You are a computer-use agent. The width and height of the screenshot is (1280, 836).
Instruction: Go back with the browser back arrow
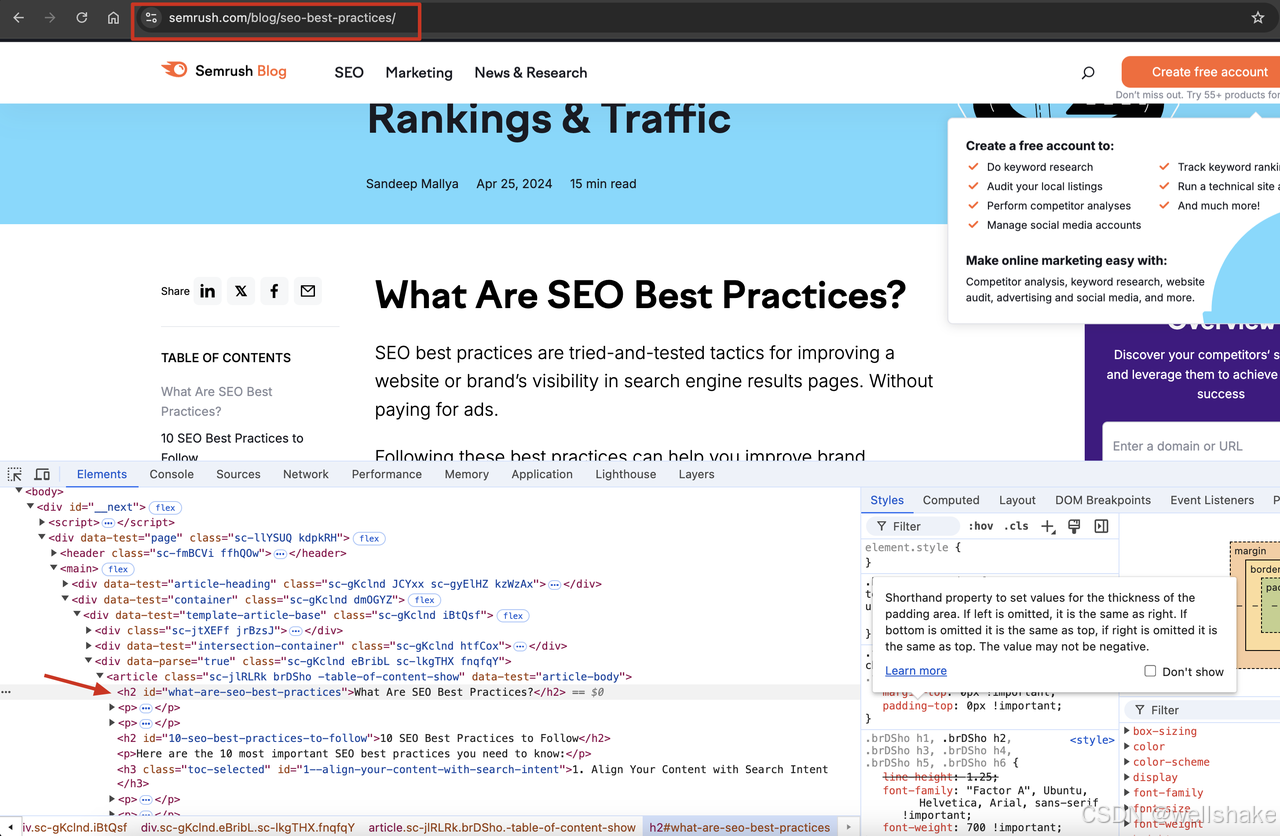point(18,18)
